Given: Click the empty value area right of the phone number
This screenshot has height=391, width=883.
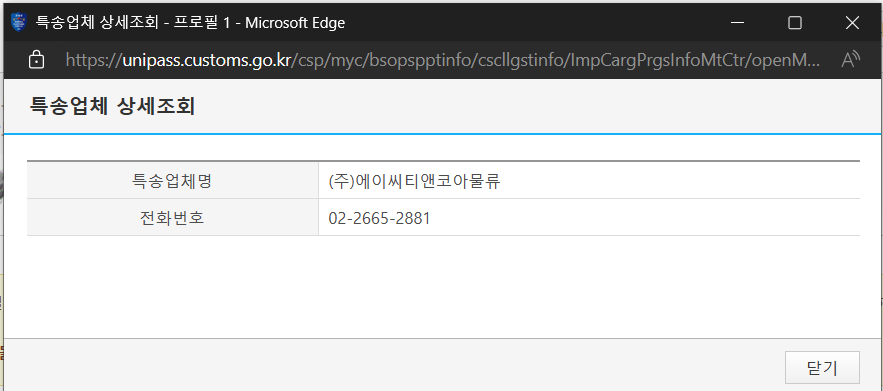Looking at the screenshot, I should (x=645, y=218).
